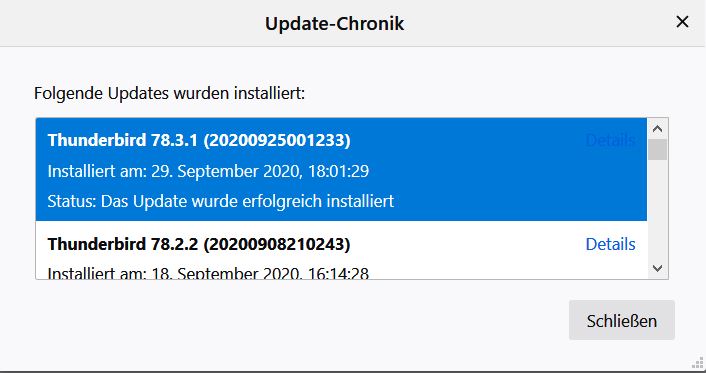This screenshot has height=373, width=706.
Task: Select the Thunderbird 78.3.1 update entry
Action: point(341,169)
